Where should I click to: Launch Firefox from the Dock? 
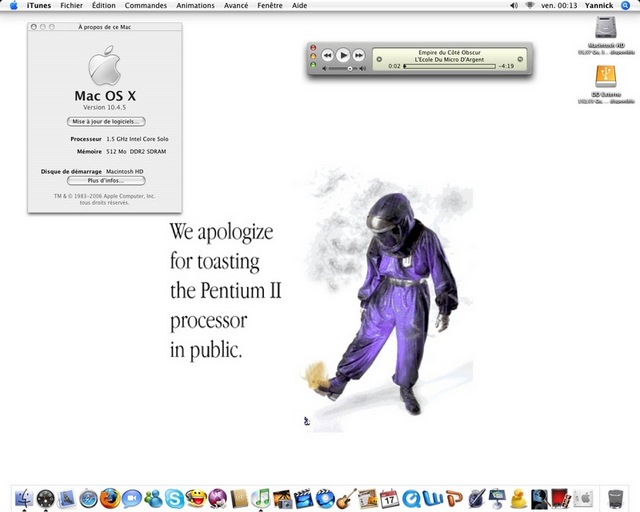(x=110, y=498)
